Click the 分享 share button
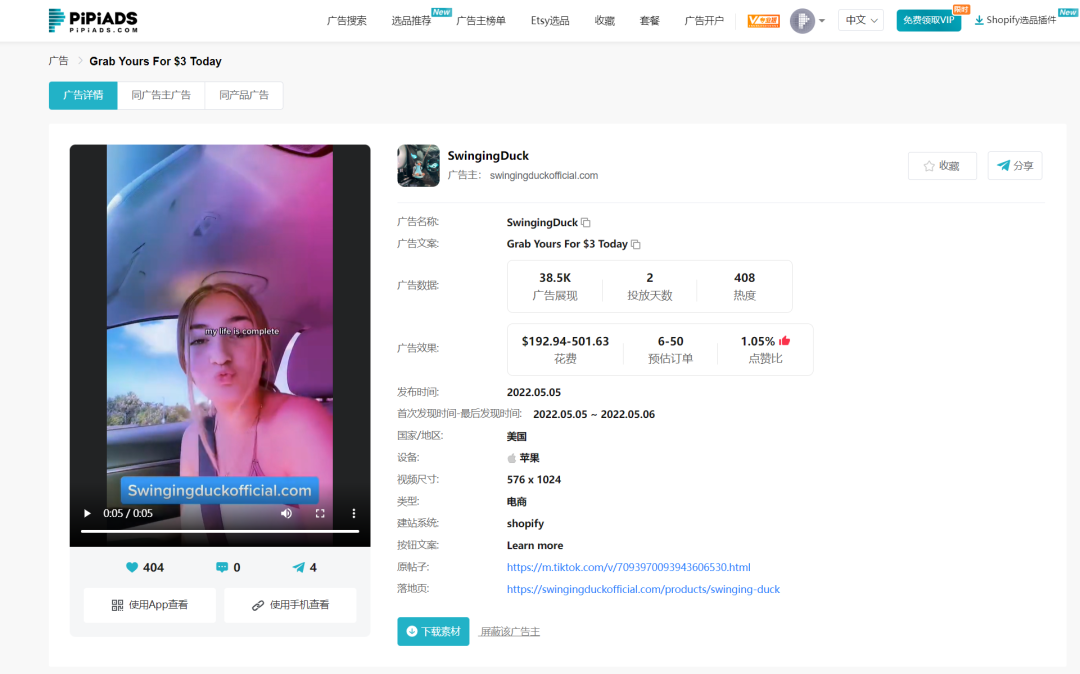The width and height of the screenshot is (1080, 674). (1015, 166)
